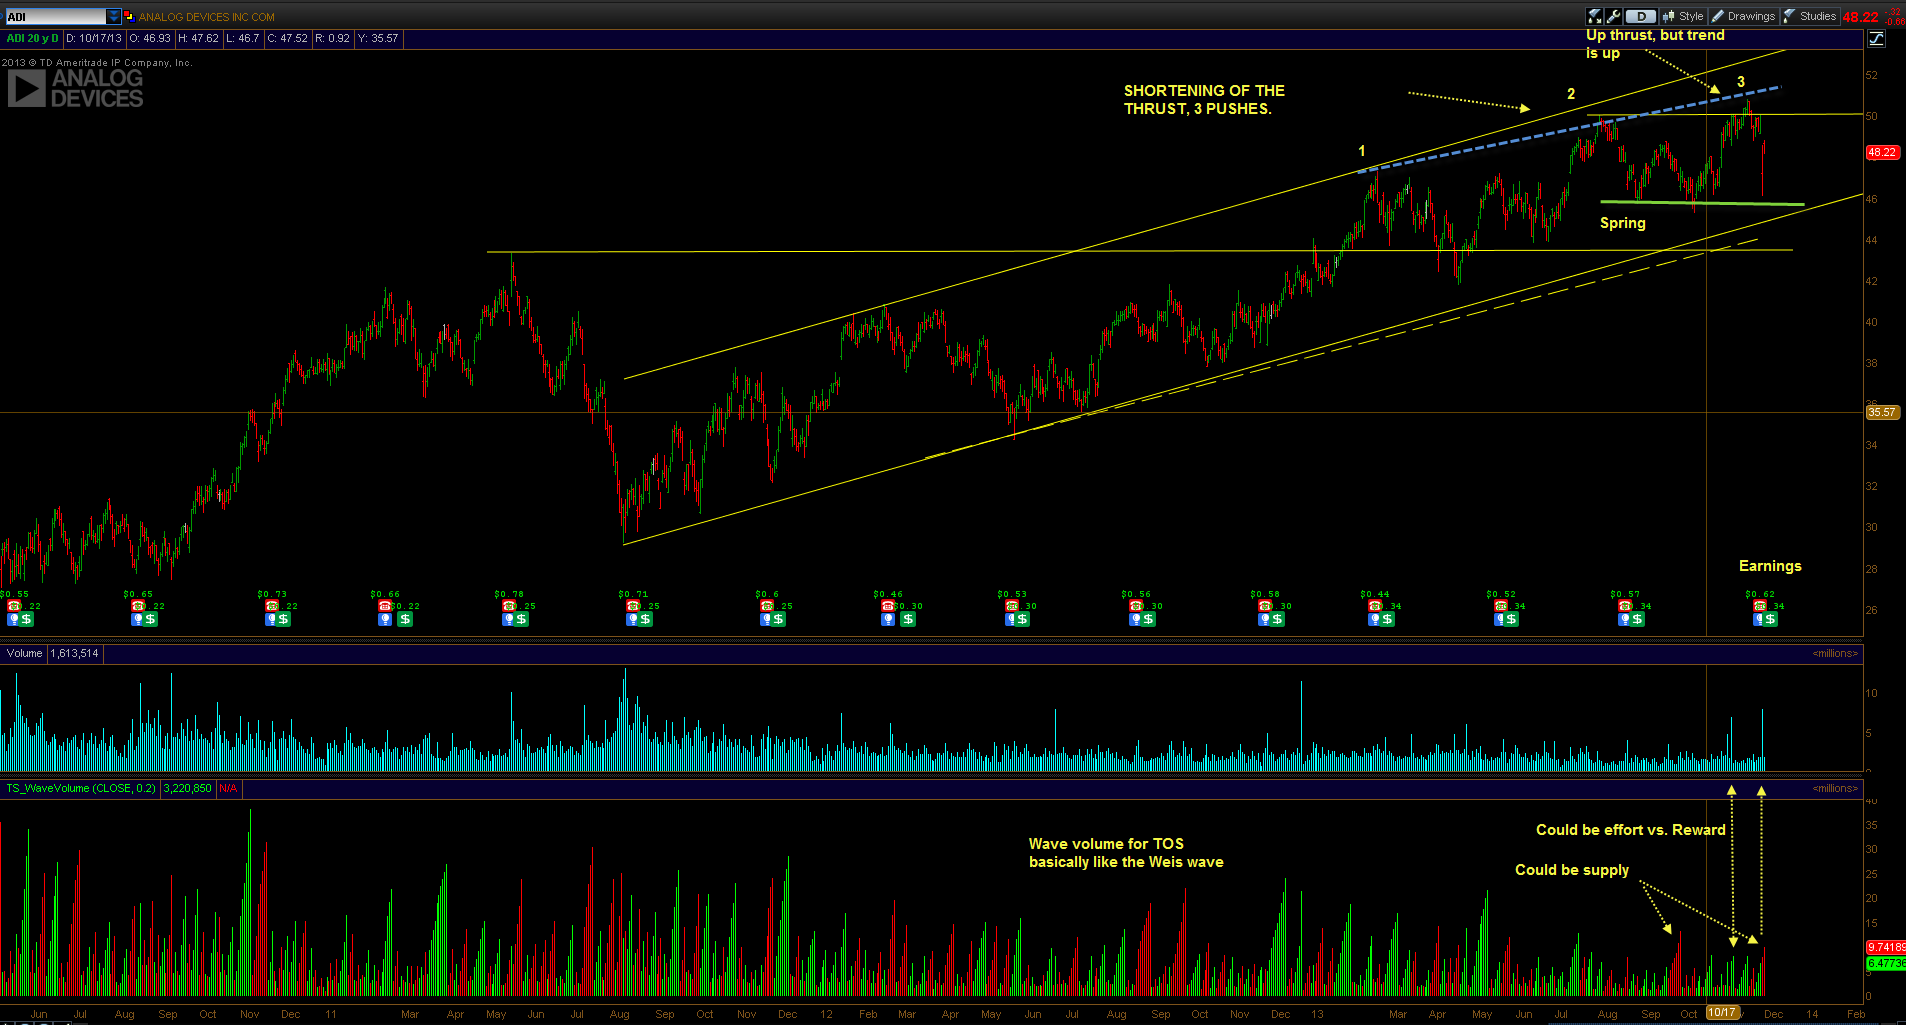Click the red 48.22 last price in toolbar
The image size is (1906, 1025).
[1861, 17]
